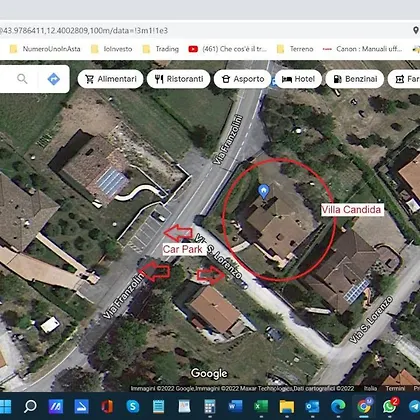The width and height of the screenshot is (420, 420).
Task: Open the IoInvesto bookmark folder
Action: tap(112, 49)
